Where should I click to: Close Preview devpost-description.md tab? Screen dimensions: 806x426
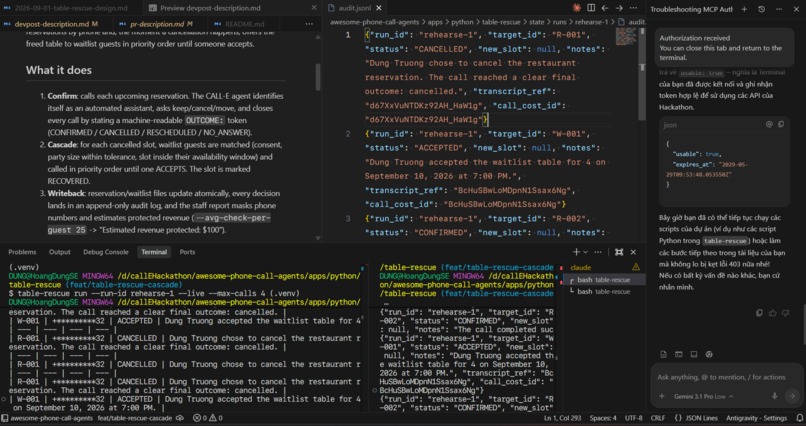point(314,8)
